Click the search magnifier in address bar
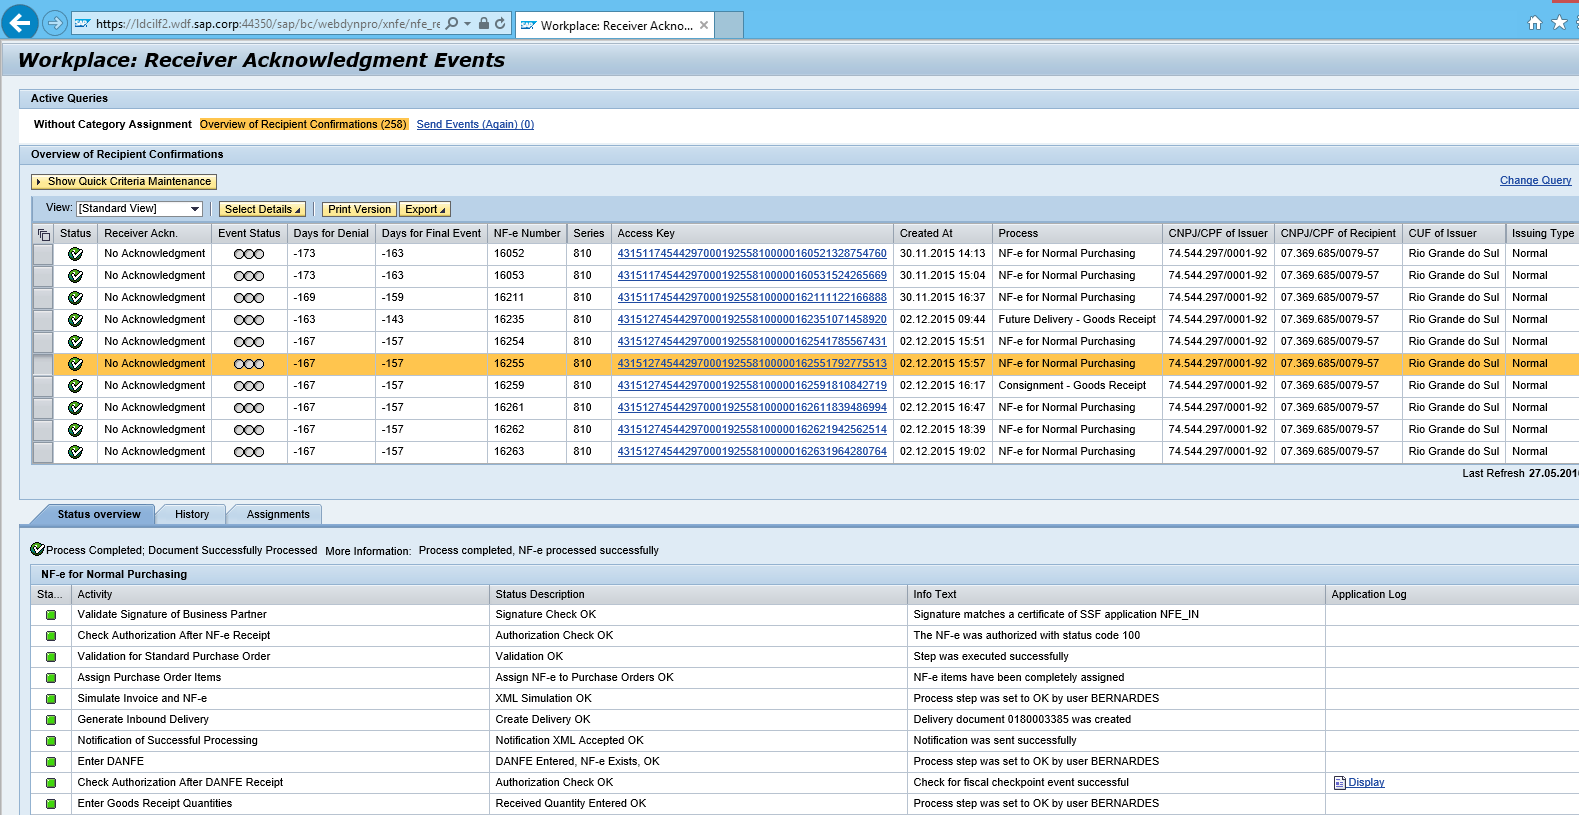Viewport: 1579px width, 815px height. point(452,23)
